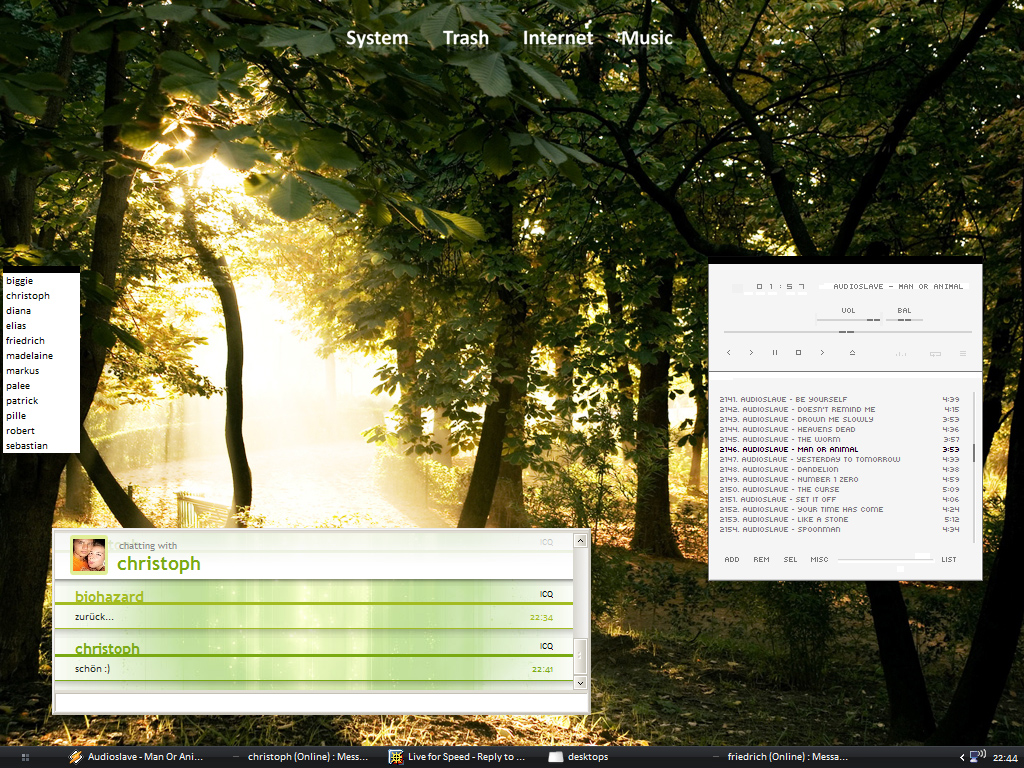This screenshot has width=1024, height=768.
Task: Select contact sebastian in the buddy list
Action: point(41,446)
